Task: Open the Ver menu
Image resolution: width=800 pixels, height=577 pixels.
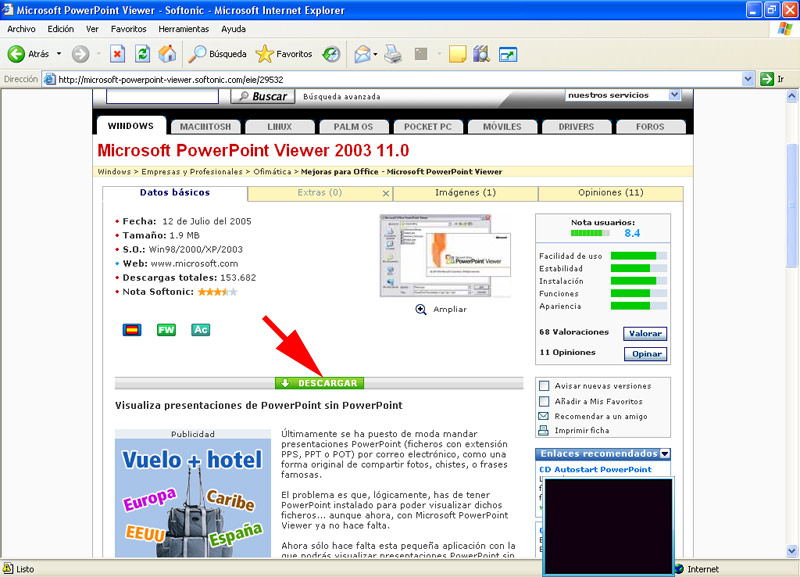Action: (92, 29)
